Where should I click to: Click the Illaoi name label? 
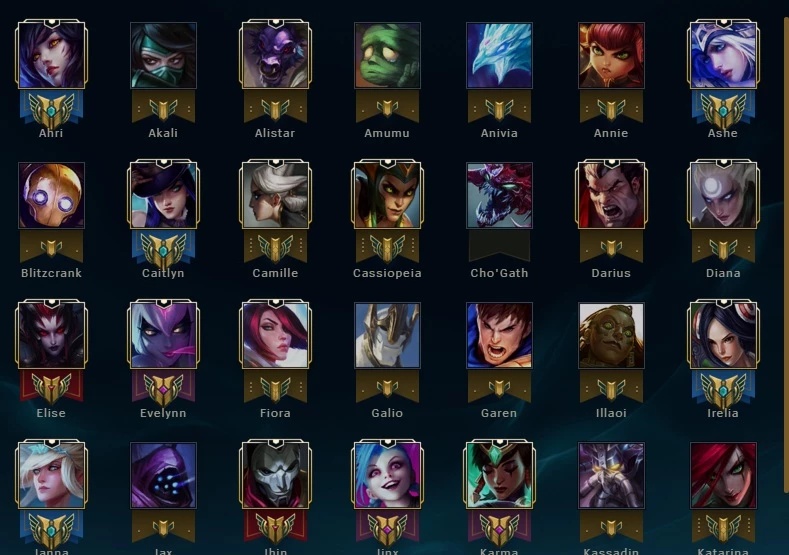click(611, 413)
